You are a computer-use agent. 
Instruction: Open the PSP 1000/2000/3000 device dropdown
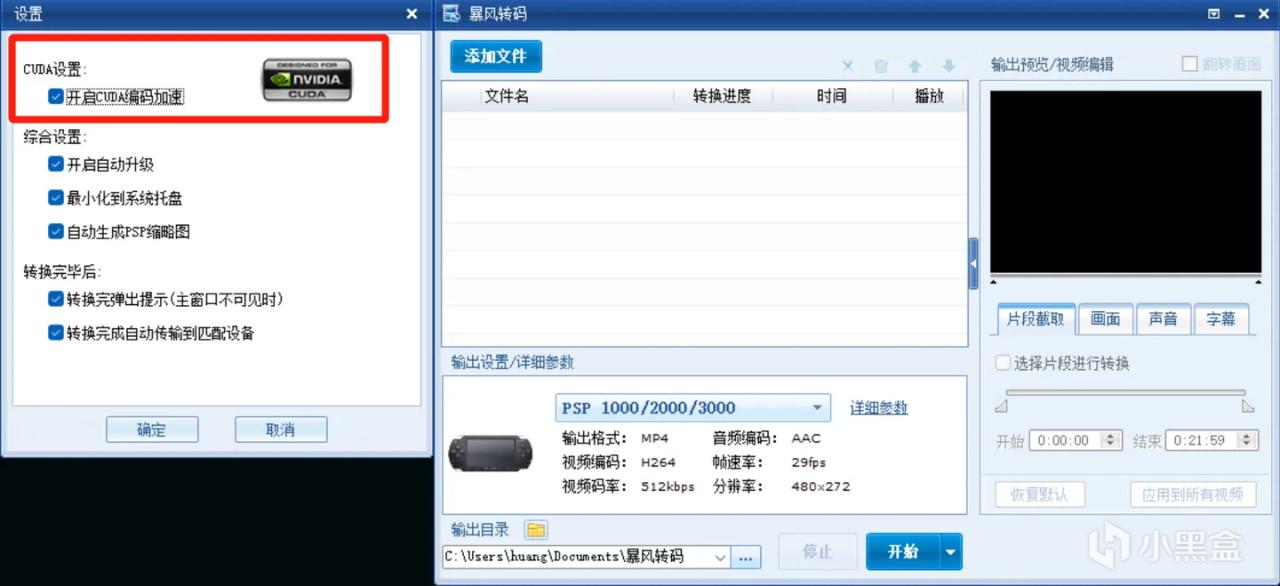[693, 408]
